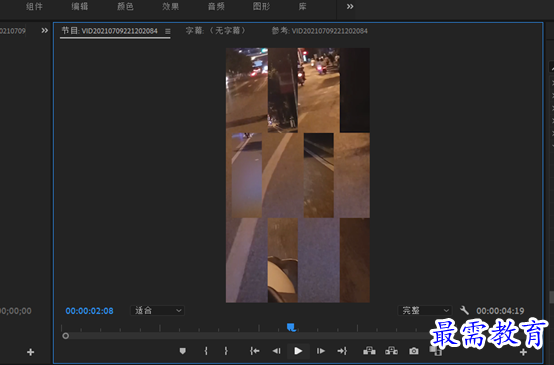Screen dimensions: 554x365
Task: Mark out point with right brace
Action: point(226,351)
